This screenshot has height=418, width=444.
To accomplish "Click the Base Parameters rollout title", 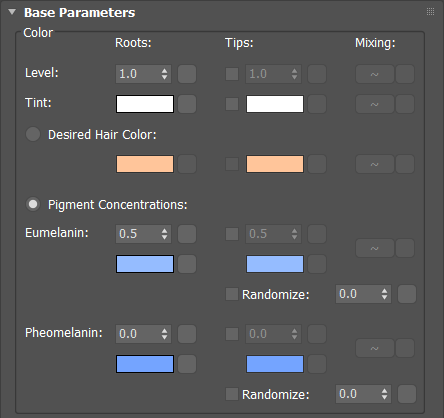I will tap(79, 13).
